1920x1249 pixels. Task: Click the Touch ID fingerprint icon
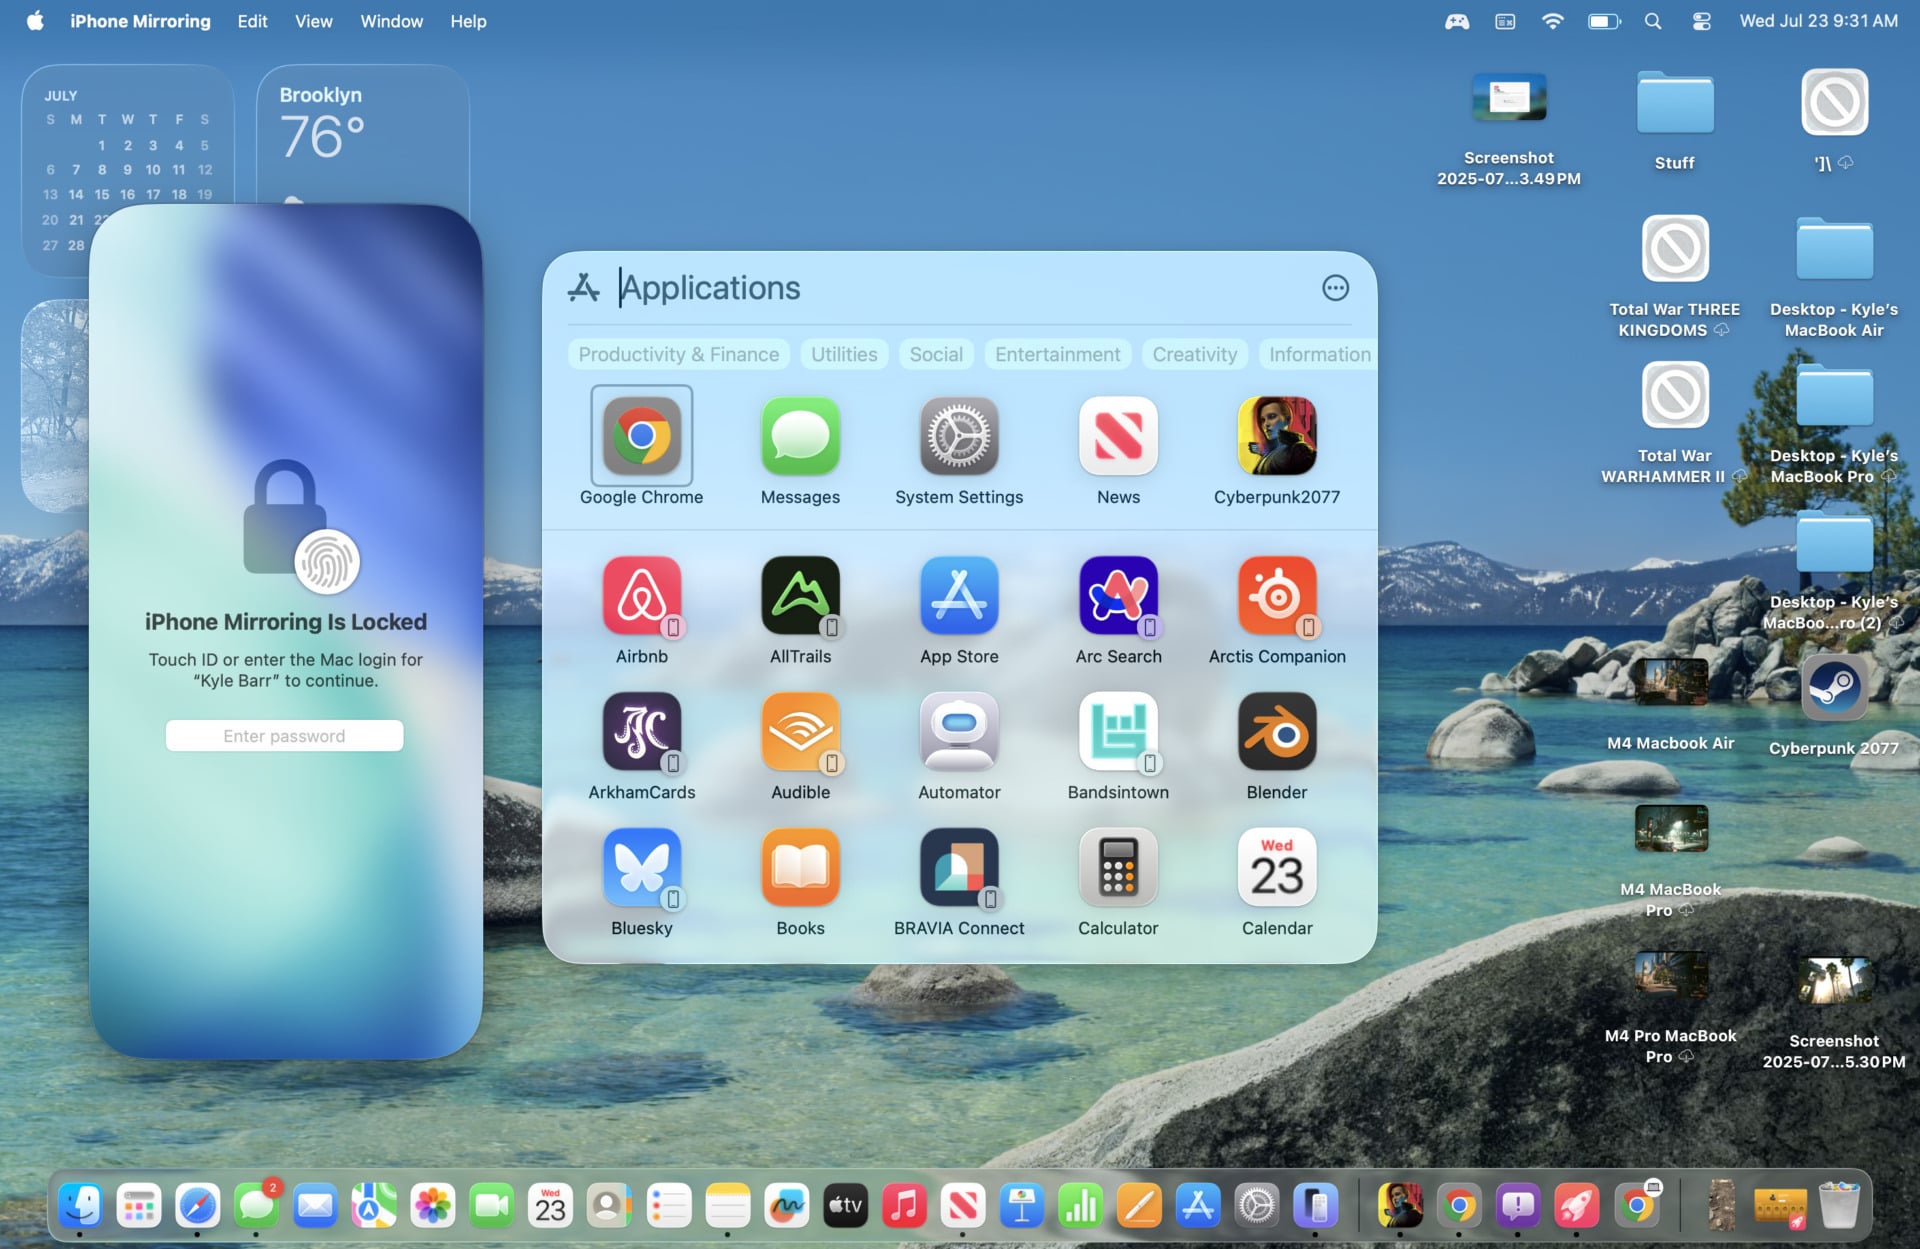click(327, 562)
